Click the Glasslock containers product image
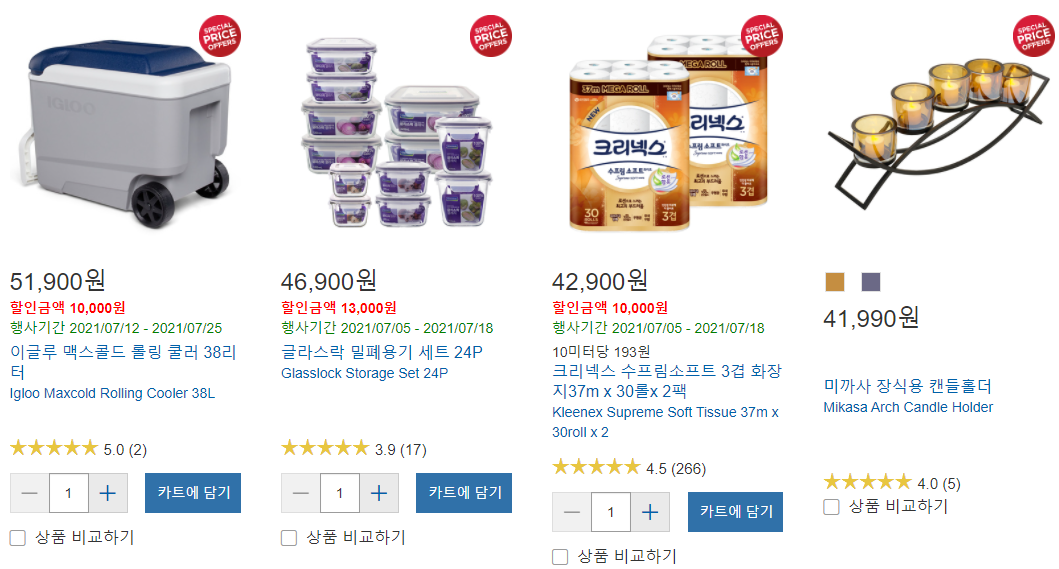This screenshot has height=569, width=1059. click(396, 132)
